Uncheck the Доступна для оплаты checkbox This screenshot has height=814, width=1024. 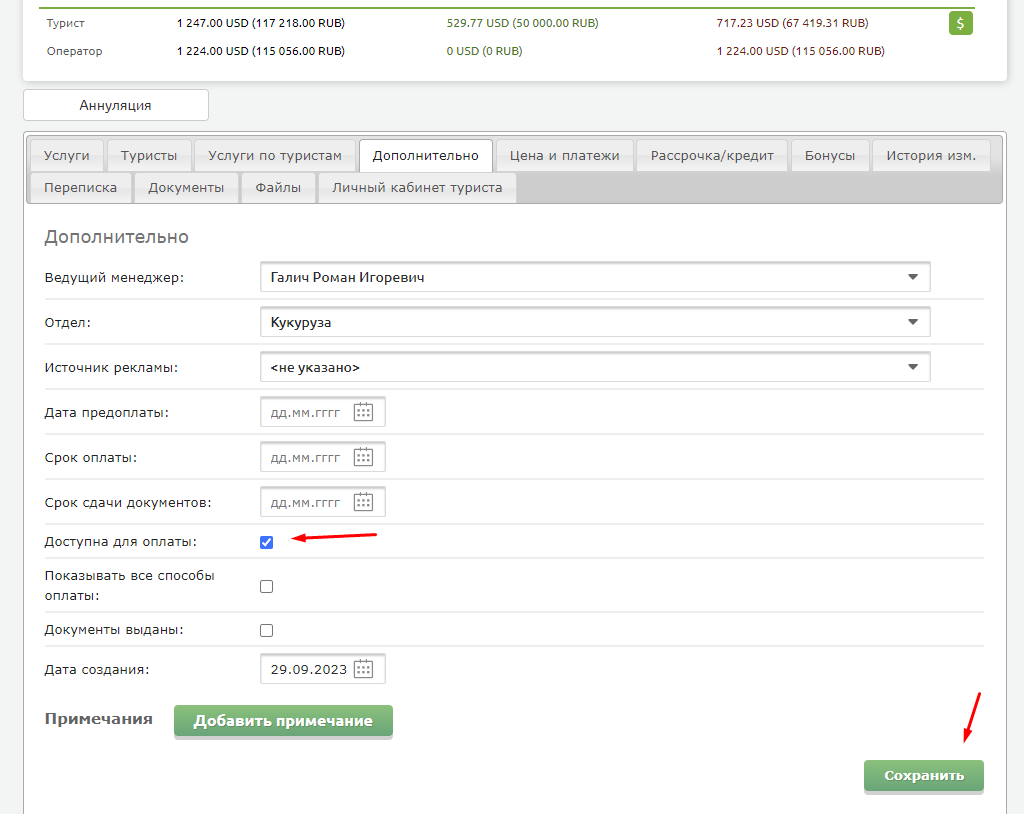(x=266, y=542)
